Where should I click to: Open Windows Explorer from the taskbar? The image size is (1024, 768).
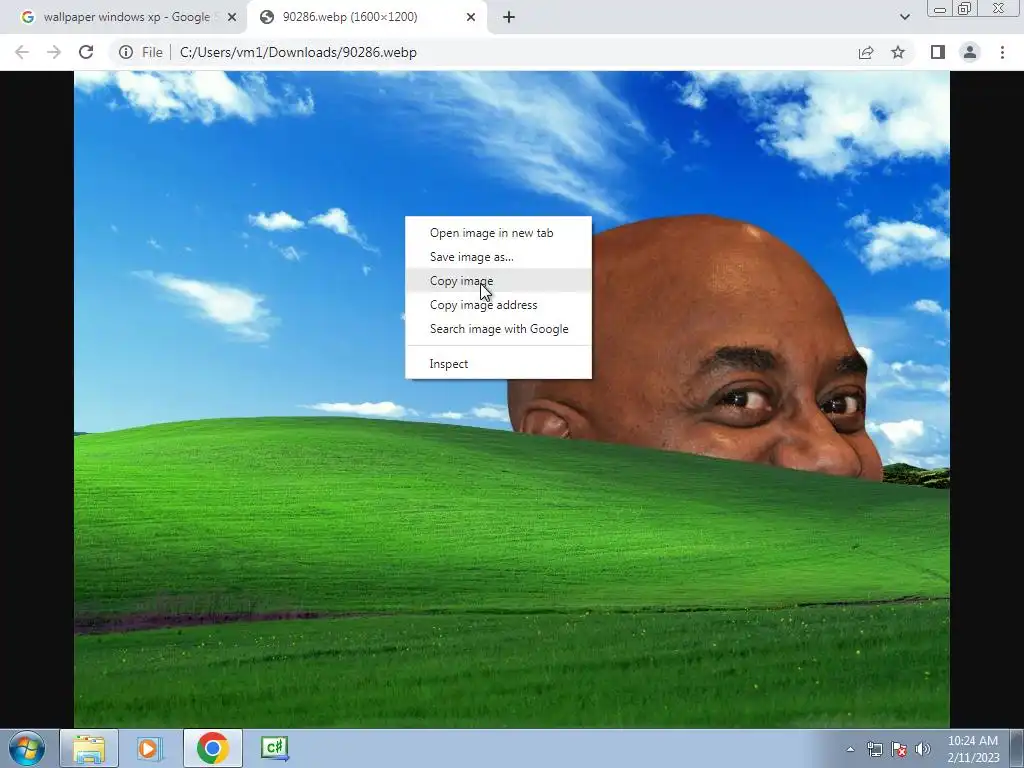click(x=89, y=748)
